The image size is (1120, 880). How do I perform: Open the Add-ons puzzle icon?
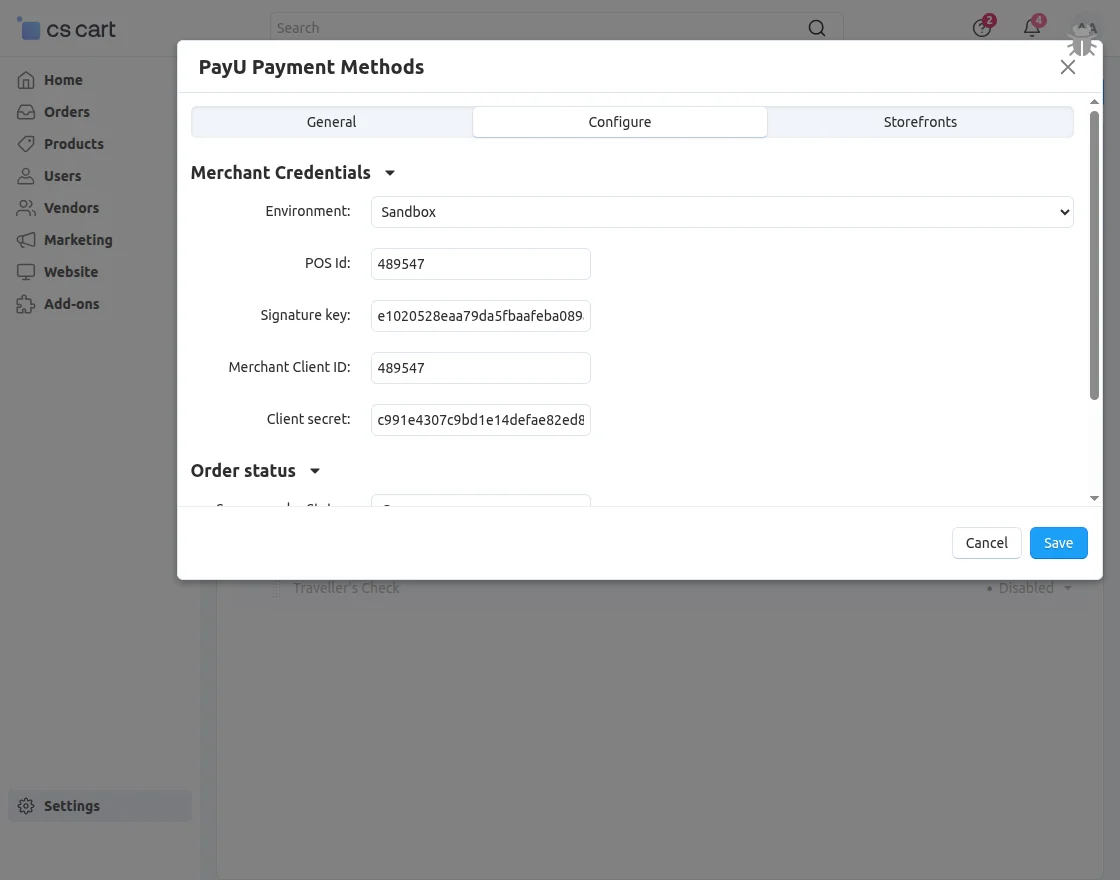coord(25,303)
